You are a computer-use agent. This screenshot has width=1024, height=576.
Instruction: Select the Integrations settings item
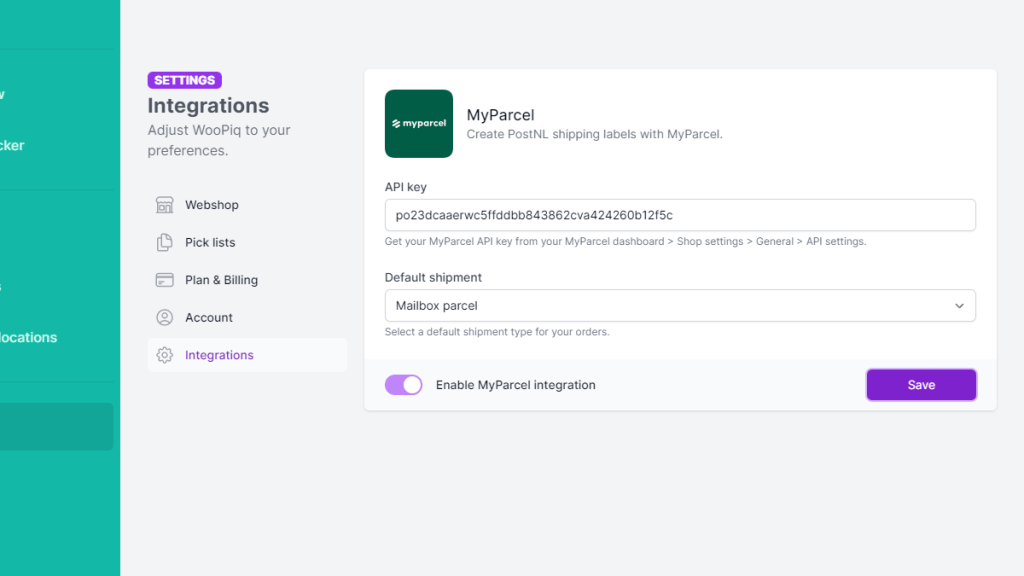pyautogui.click(x=248, y=355)
